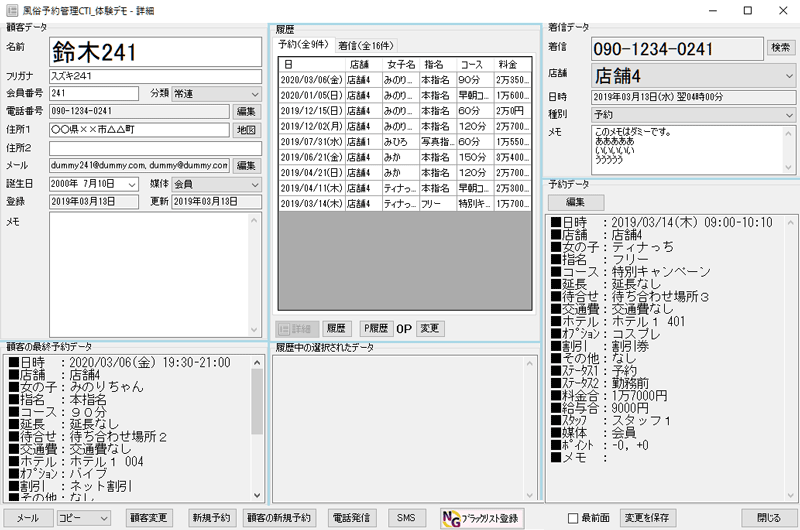Switch to the 着信(全16件) tab

pyautogui.click(x=367, y=45)
